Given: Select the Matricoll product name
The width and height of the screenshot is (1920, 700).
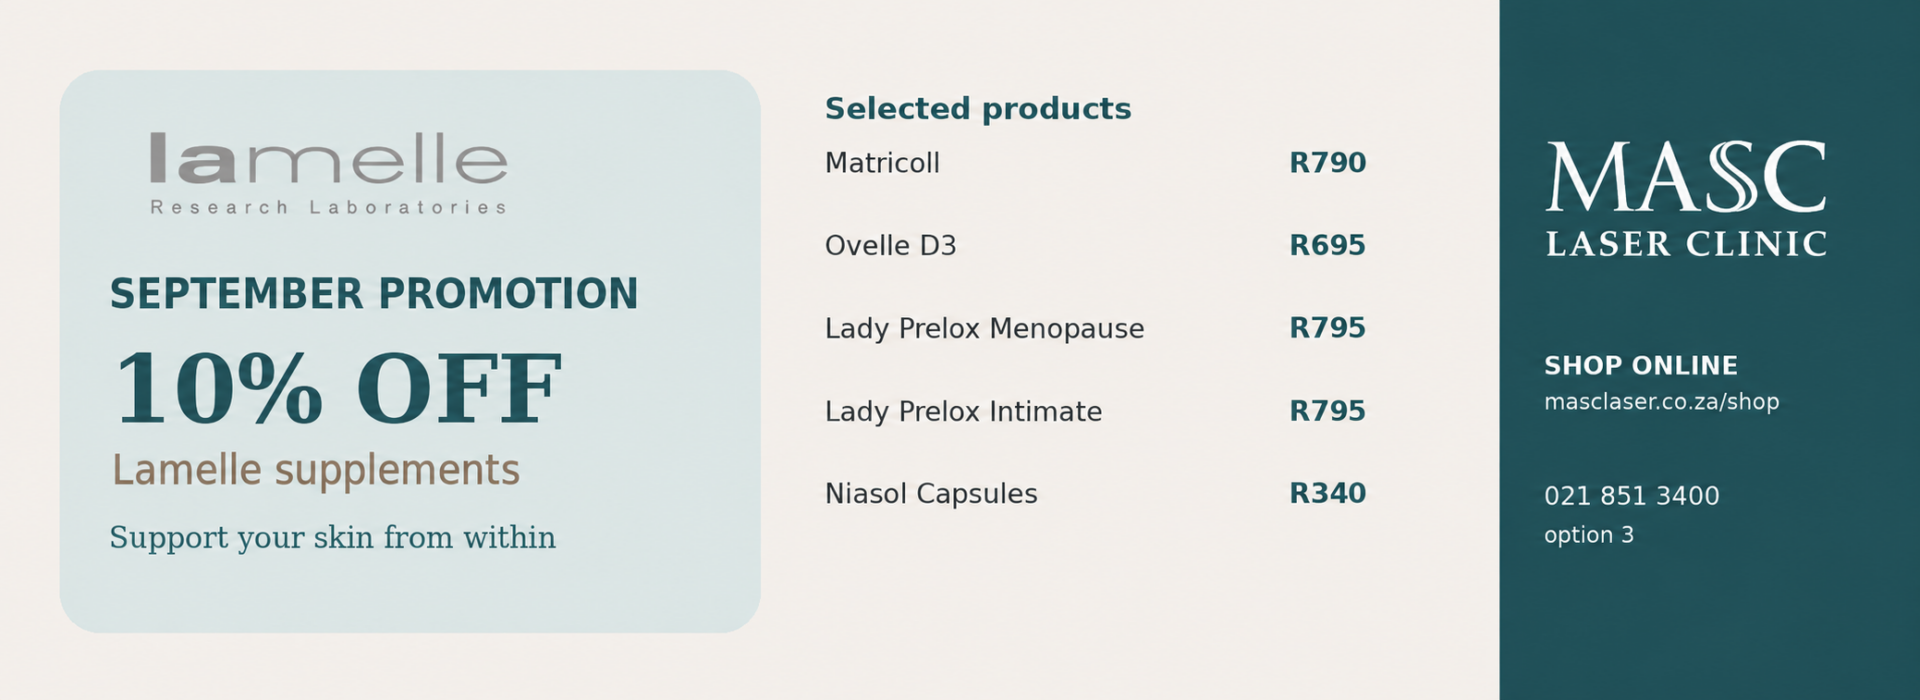Looking at the screenshot, I should 882,163.
